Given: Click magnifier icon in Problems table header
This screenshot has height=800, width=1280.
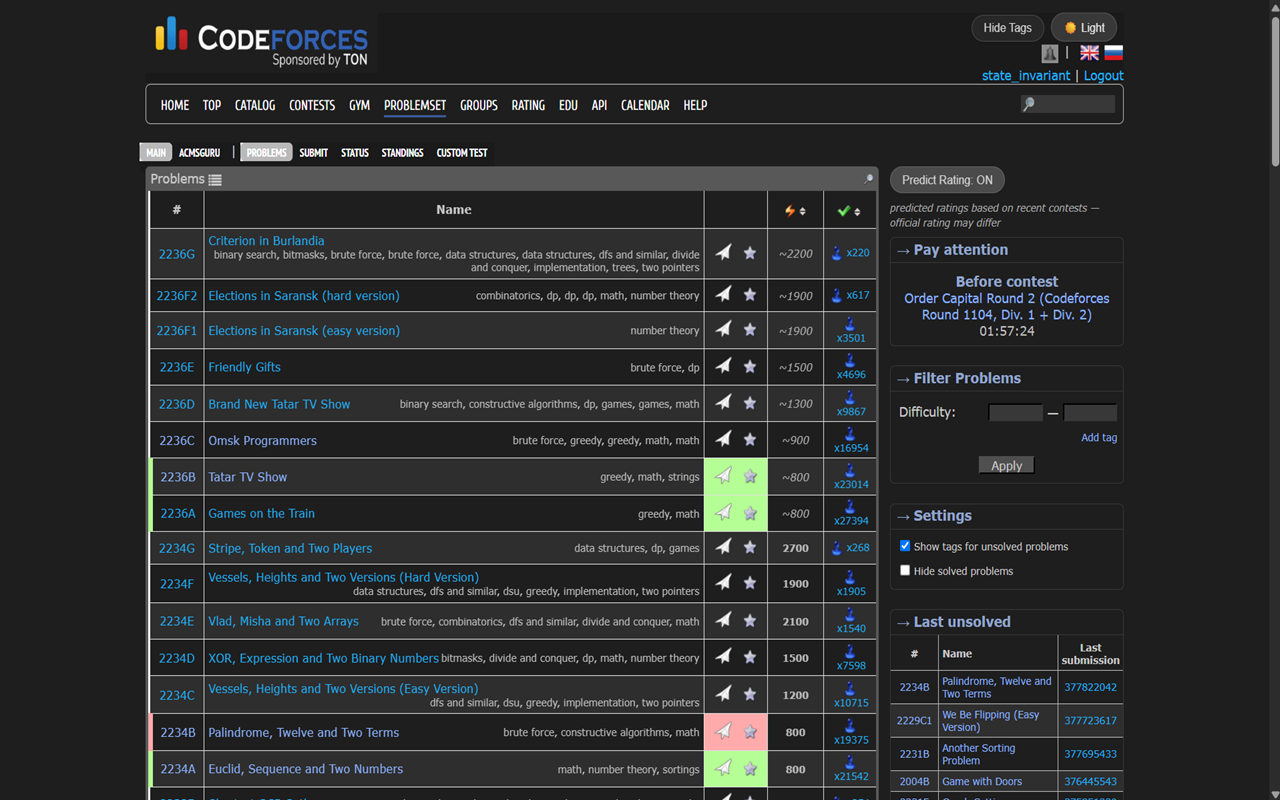Looking at the screenshot, I should pos(868,179).
